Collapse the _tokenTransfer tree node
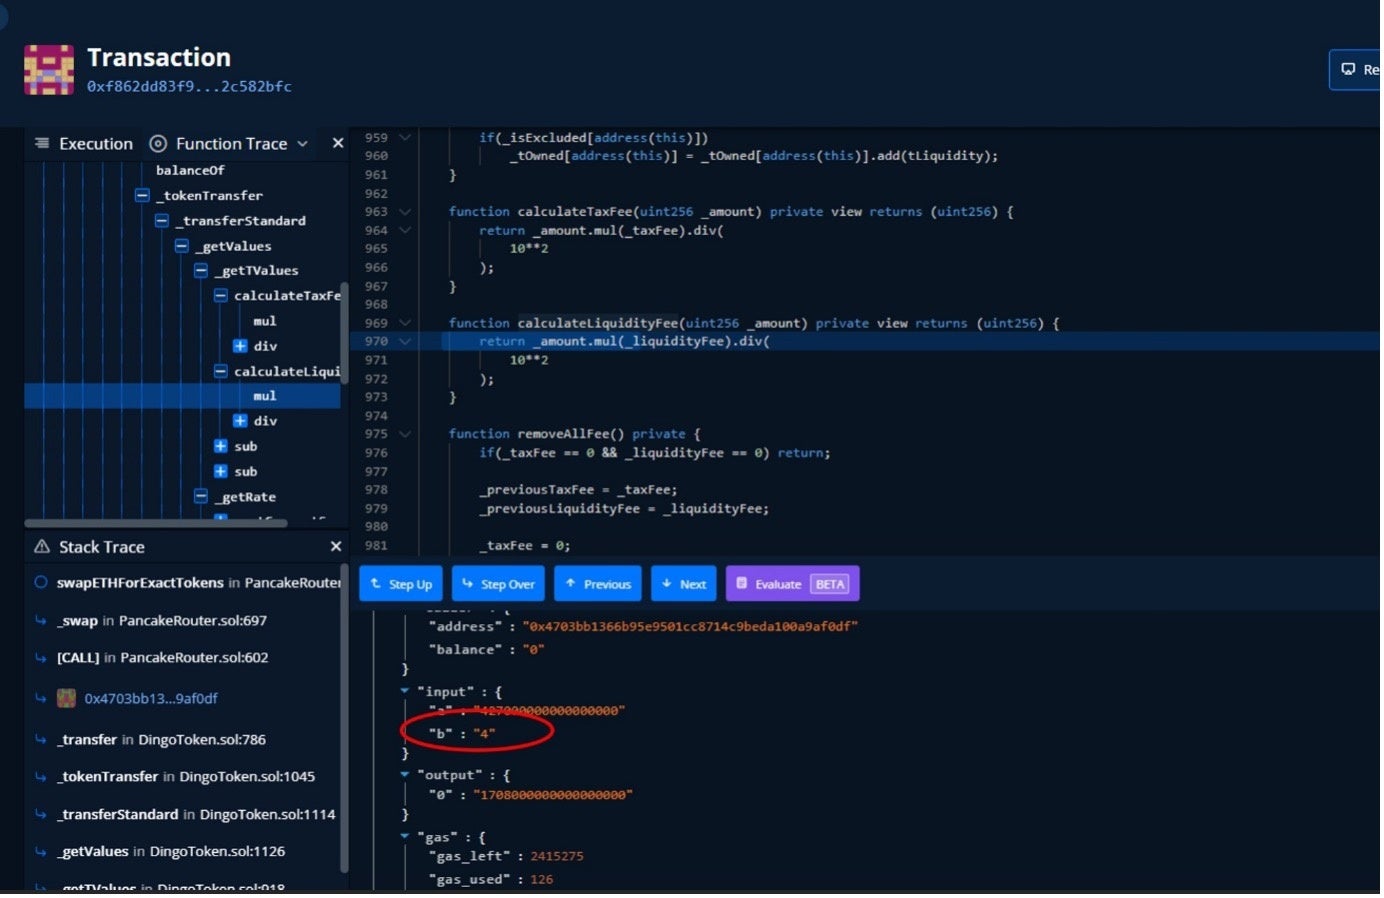This screenshot has width=1384, height=898. 142,196
